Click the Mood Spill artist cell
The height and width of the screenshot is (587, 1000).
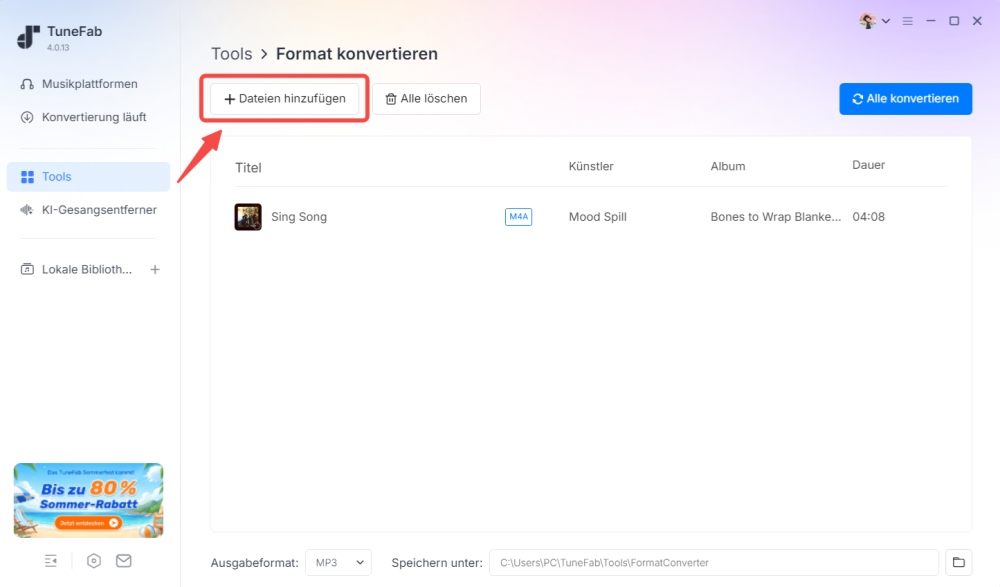coord(598,217)
